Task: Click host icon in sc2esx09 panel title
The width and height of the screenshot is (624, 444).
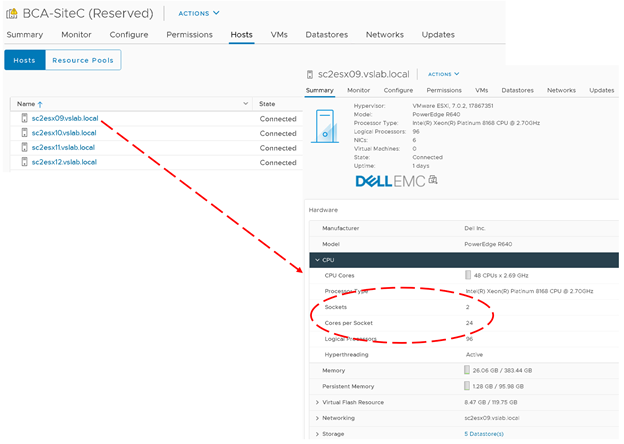Action: click(310, 74)
